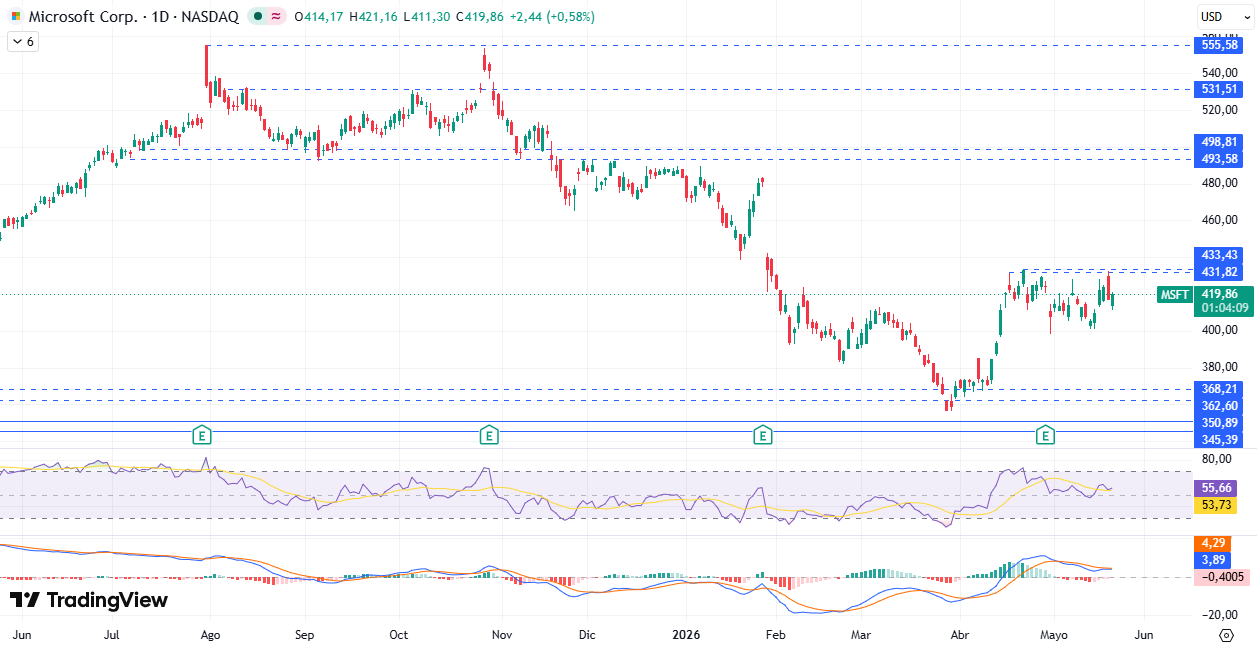Viewport: 1257px width, 648px height.
Task: Click the green 419,86 last price label
Action: (1220, 294)
